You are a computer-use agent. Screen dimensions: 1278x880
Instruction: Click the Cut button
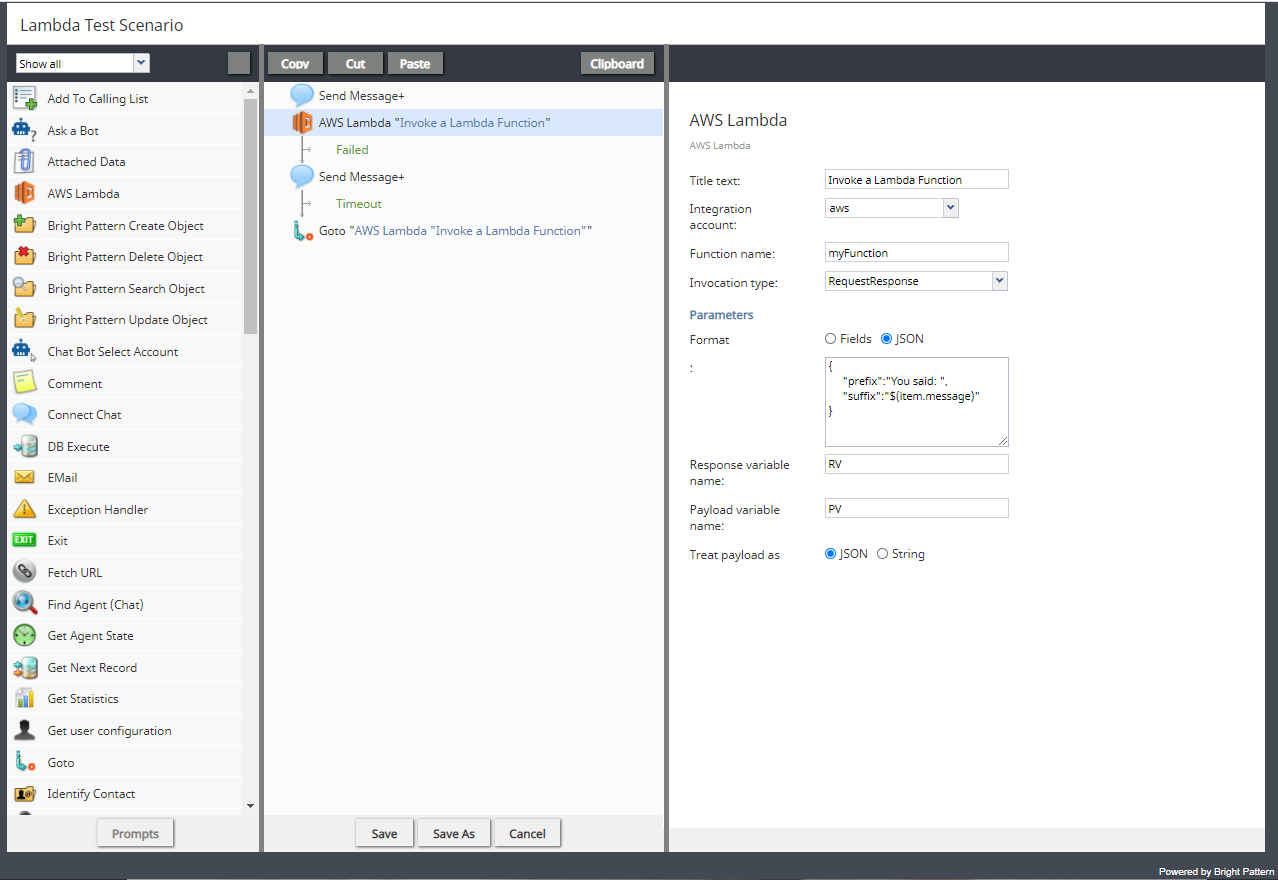(x=355, y=63)
